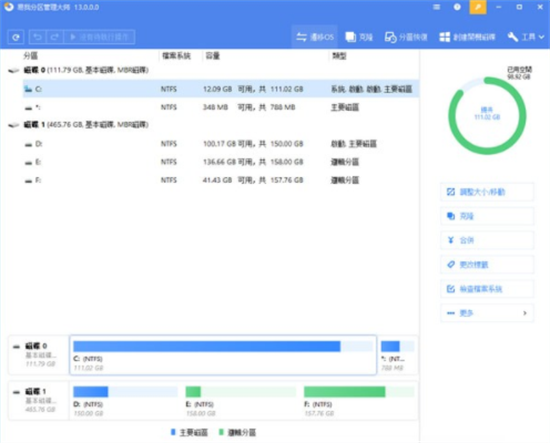Open the hamburger menu in the title bar
This screenshot has height=443, width=550.
436,7
